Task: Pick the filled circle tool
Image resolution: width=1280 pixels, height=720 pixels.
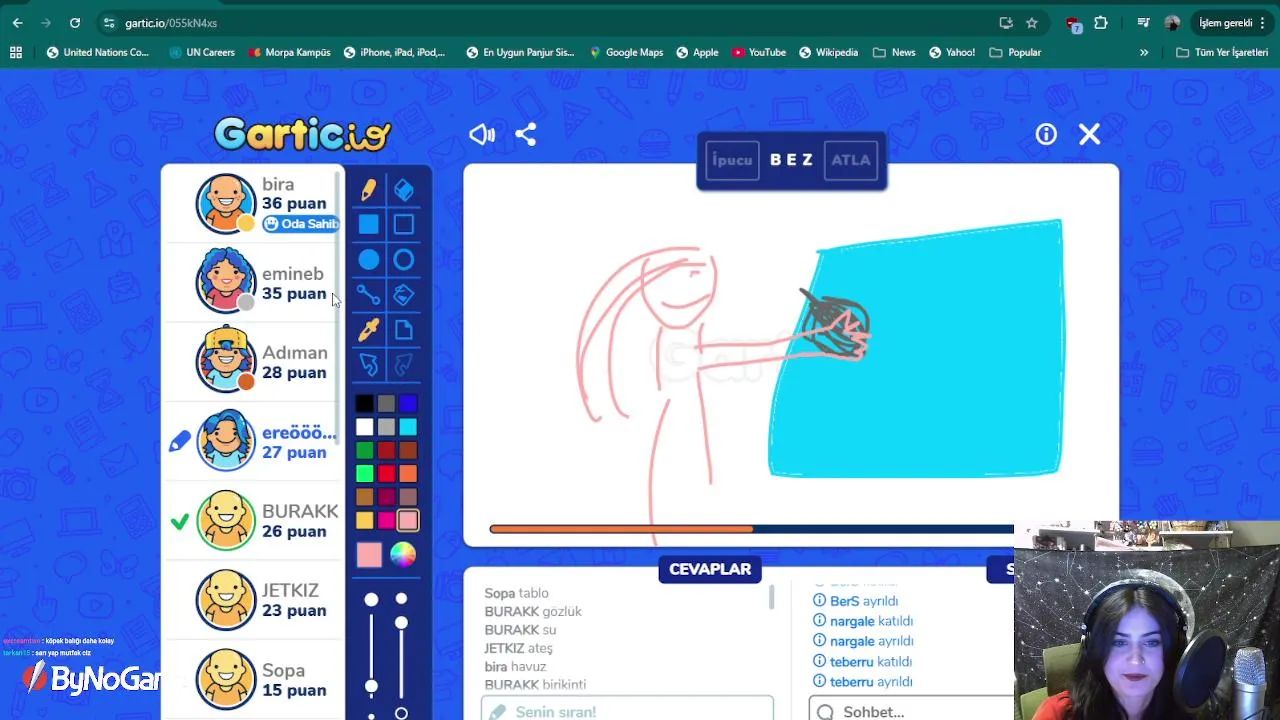Action: [x=368, y=260]
